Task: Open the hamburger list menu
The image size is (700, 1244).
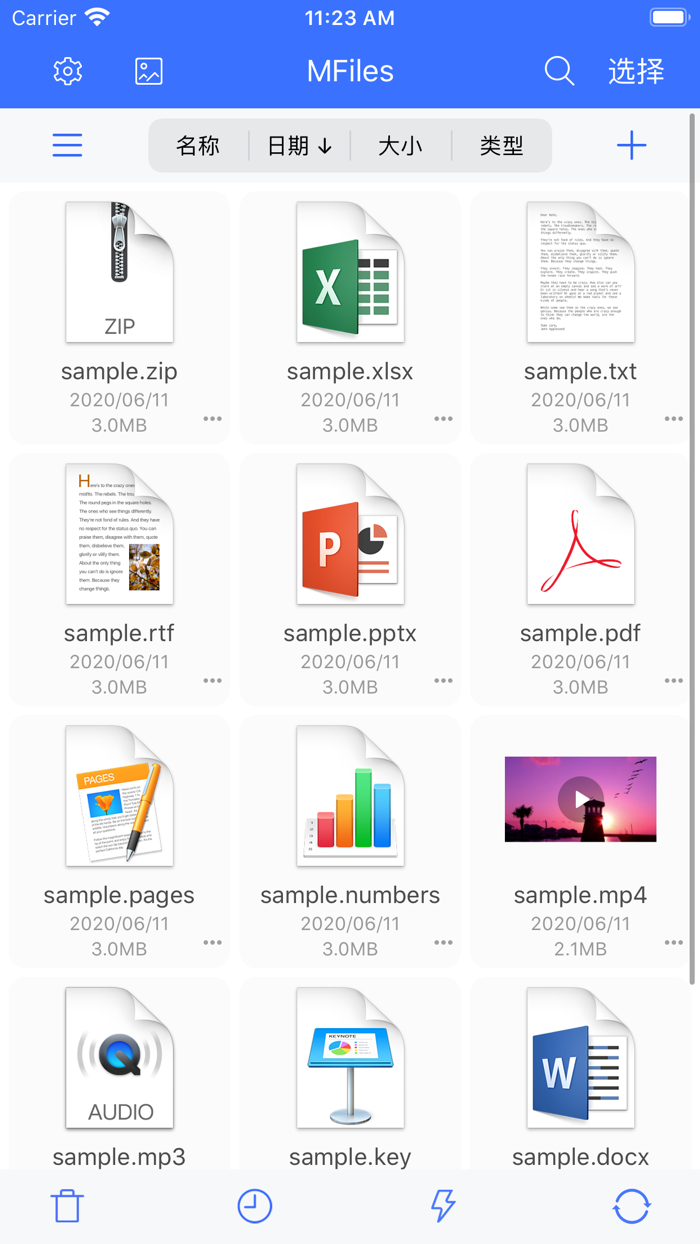Action: (67, 146)
